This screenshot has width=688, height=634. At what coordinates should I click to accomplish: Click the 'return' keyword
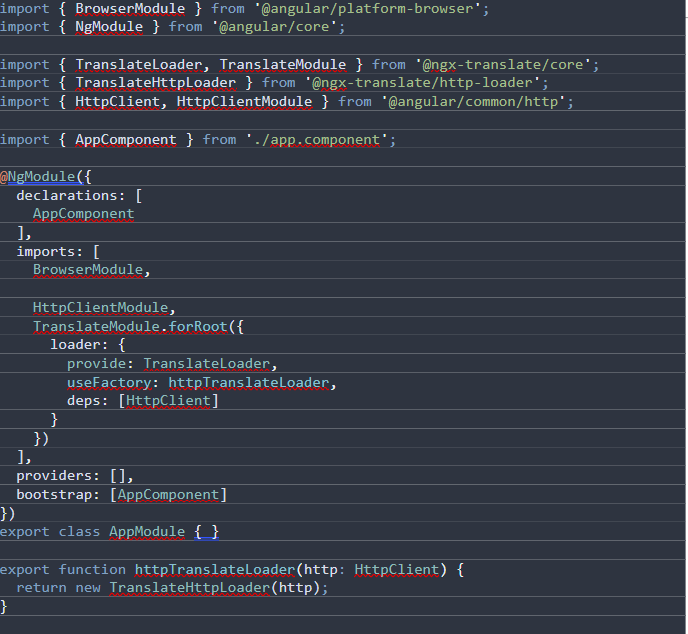(x=42, y=588)
